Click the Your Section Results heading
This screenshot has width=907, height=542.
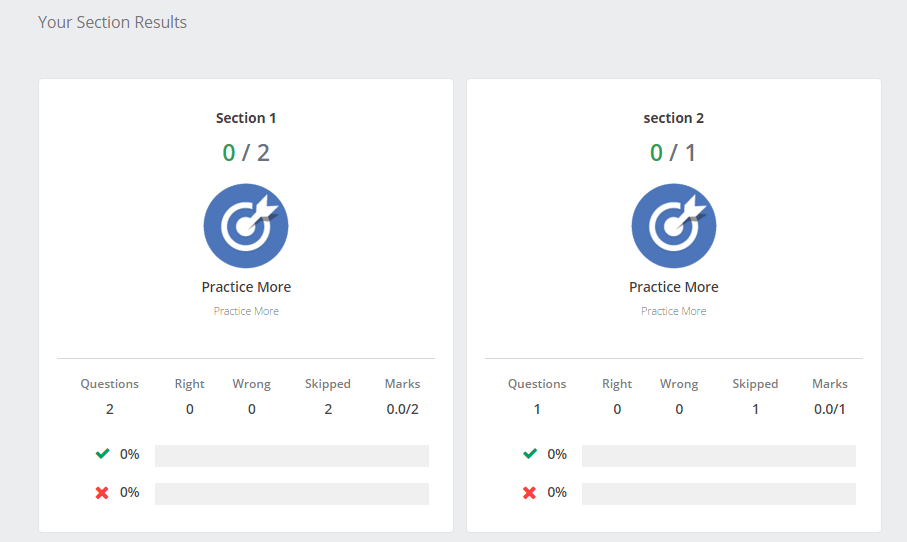click(112, 22)
